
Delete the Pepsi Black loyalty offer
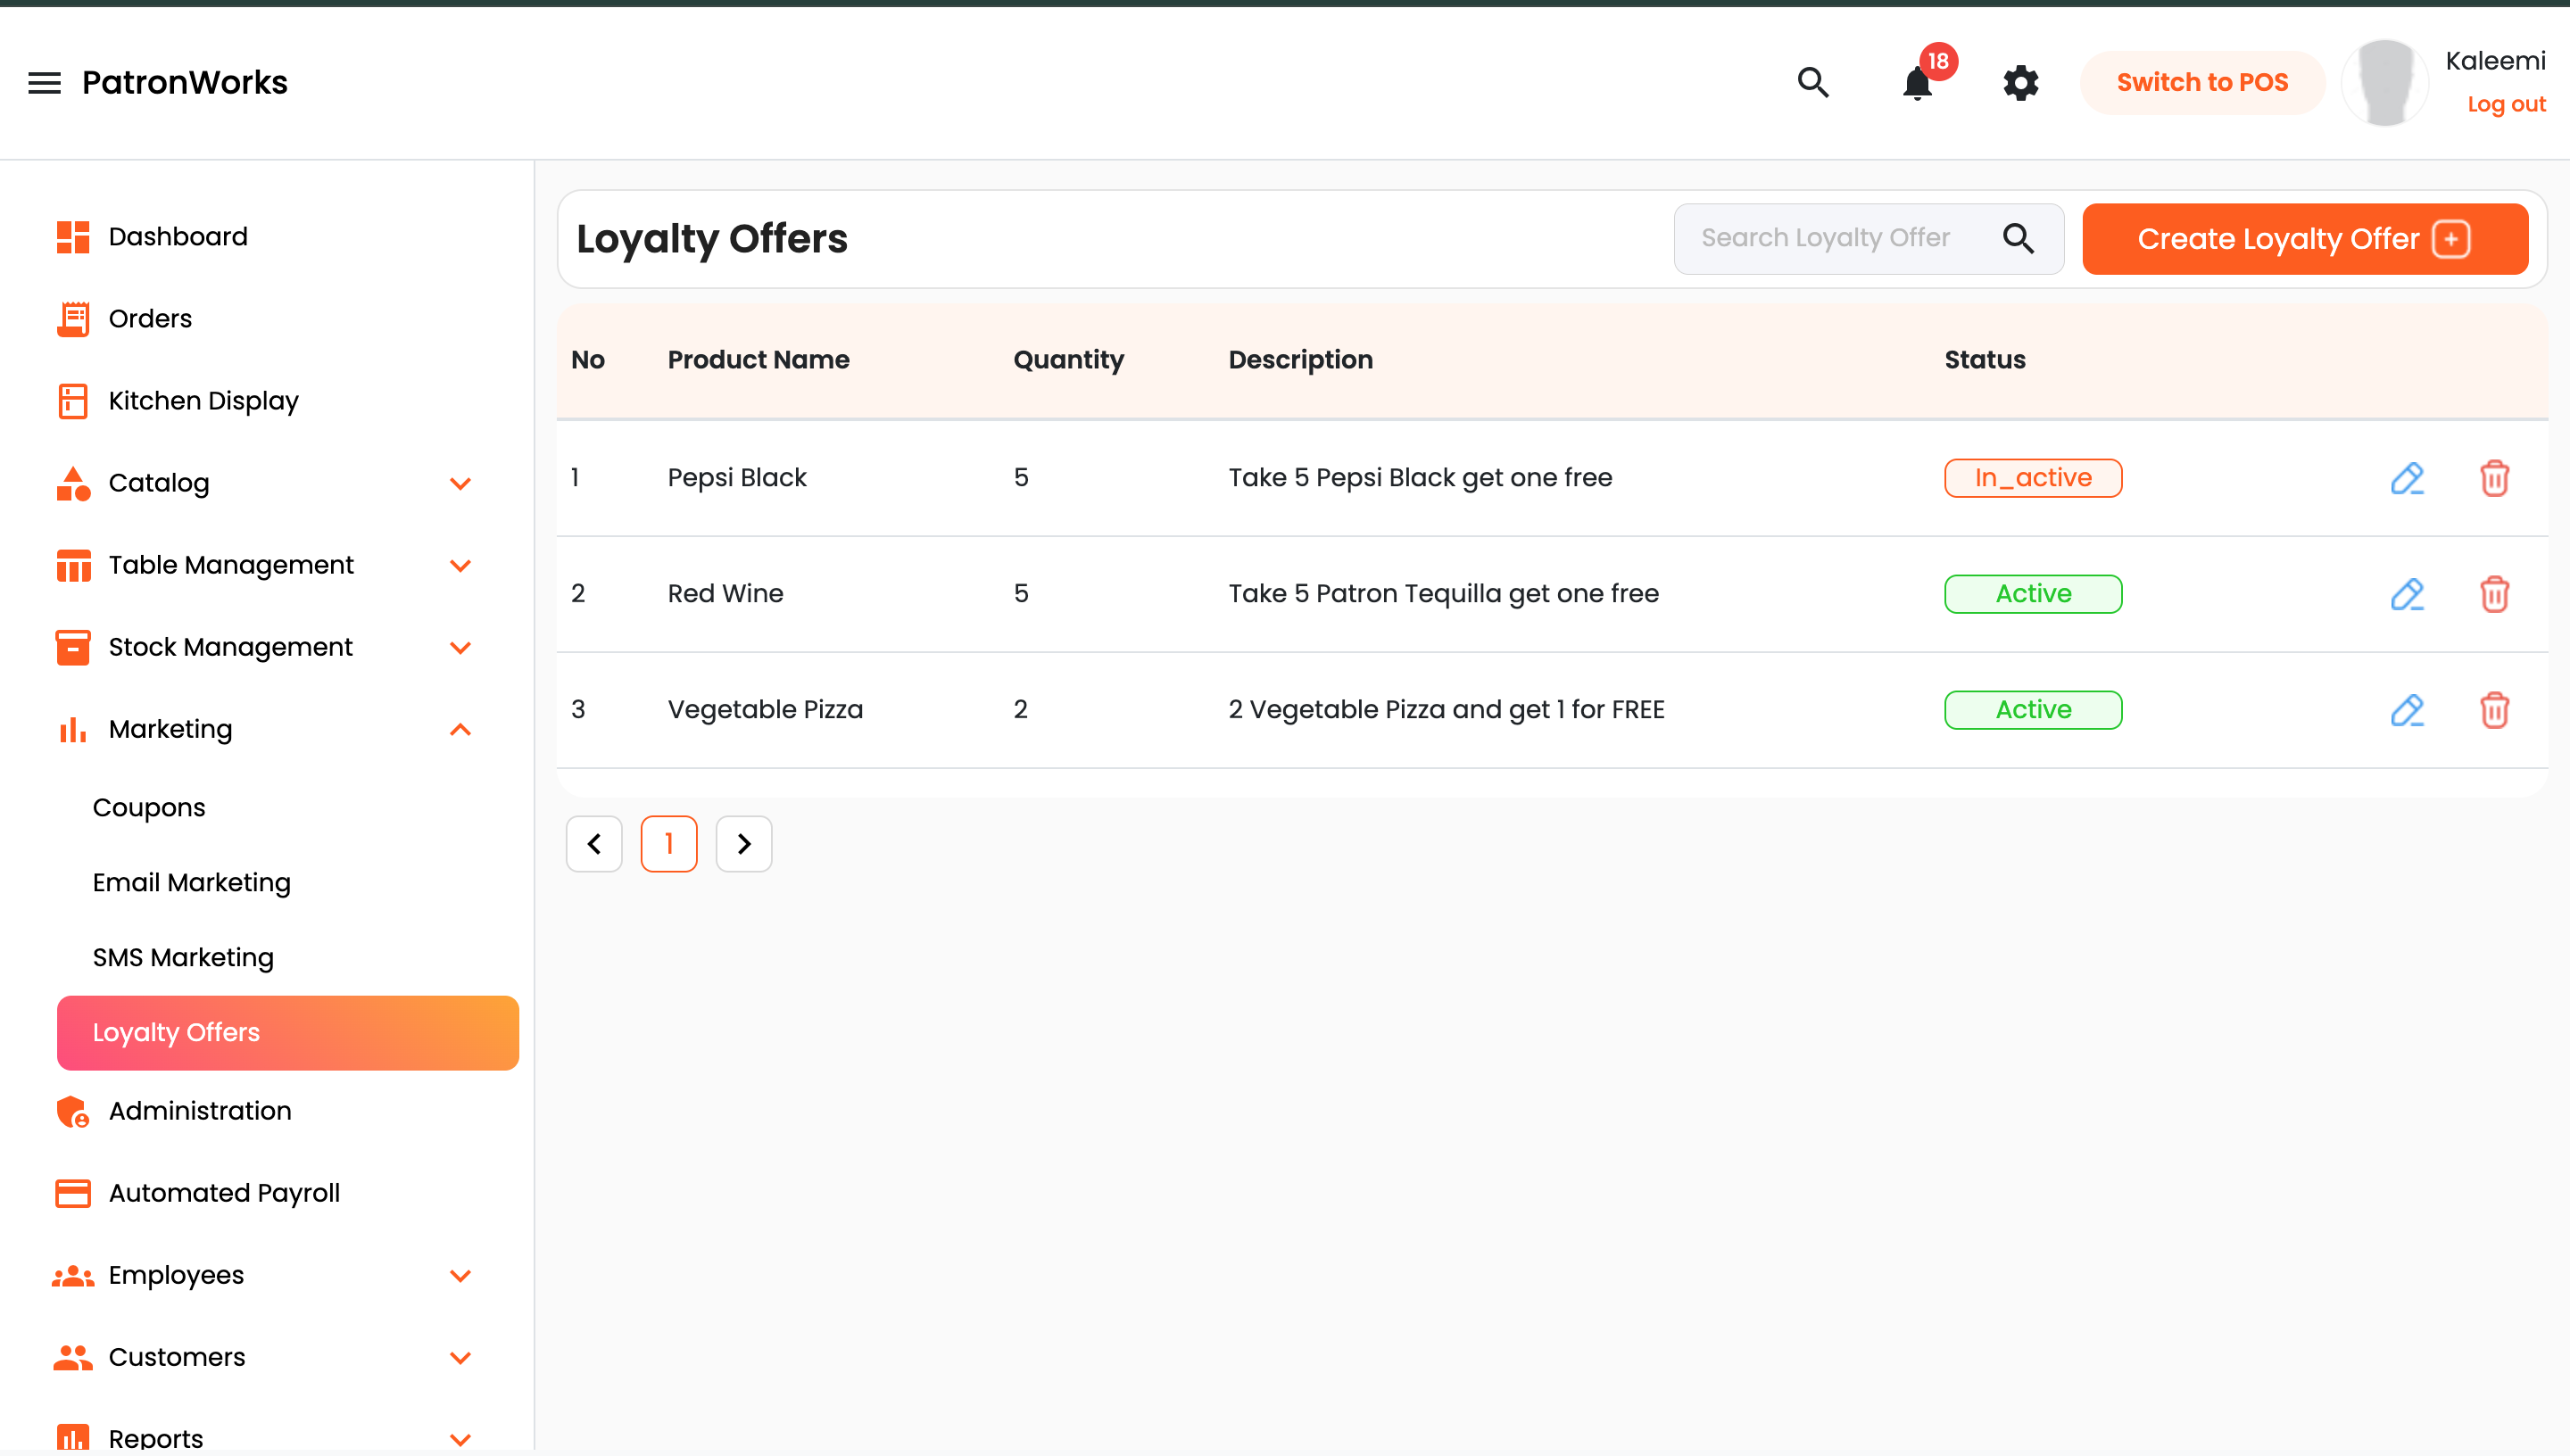point(2494,478)
